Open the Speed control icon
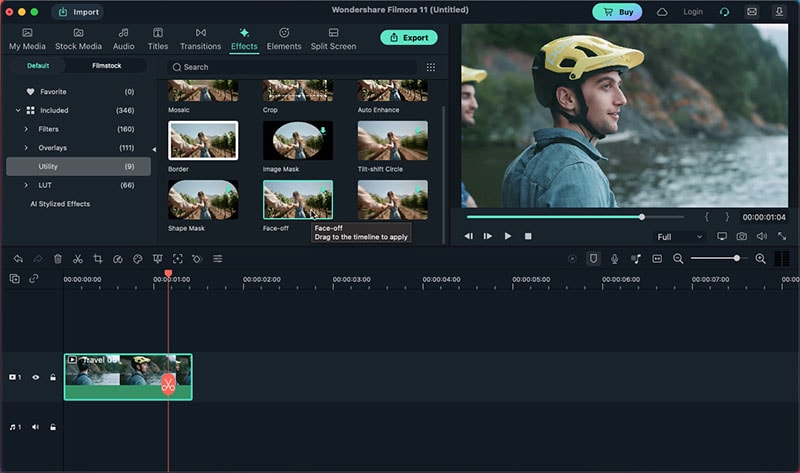Image resolution: width=800 pixels, height=473 pixels. [x=118, y=259]
